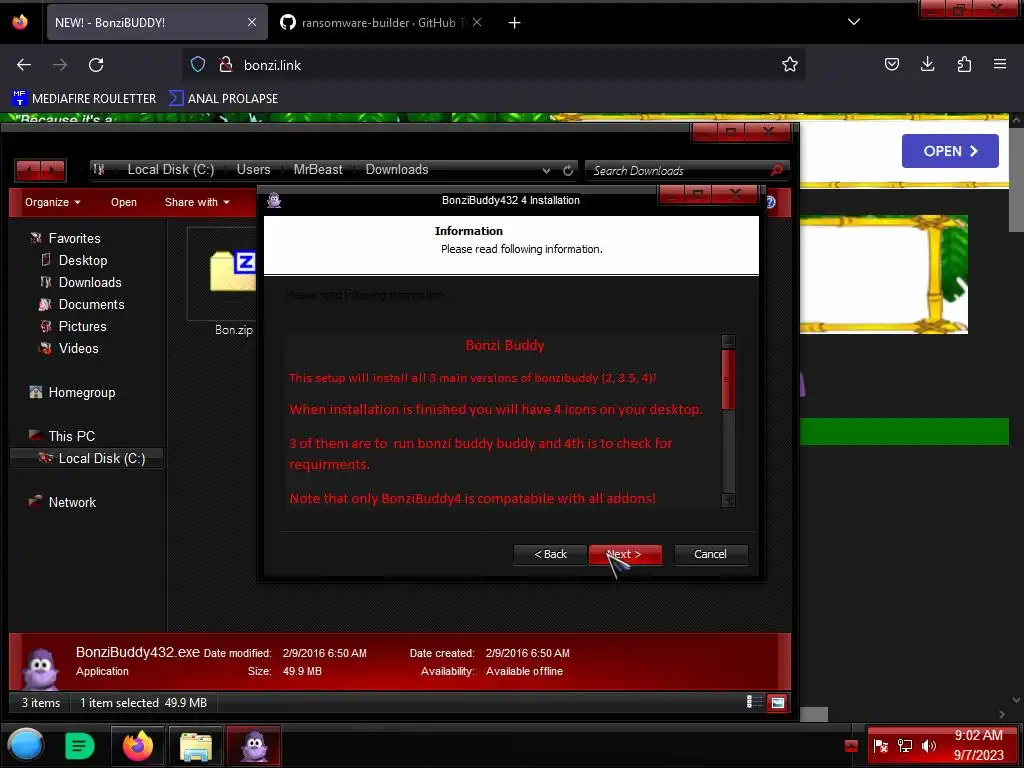Click the Explorer help icon
This screenshot has height=768, width=1024.
(x=771, y=202)
